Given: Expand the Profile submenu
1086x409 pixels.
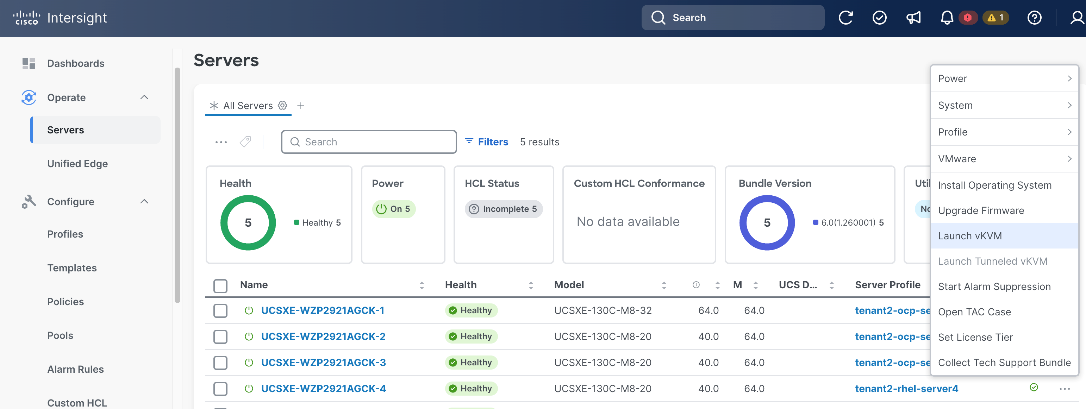Looking at the screenshot, I should point(1004,132).
